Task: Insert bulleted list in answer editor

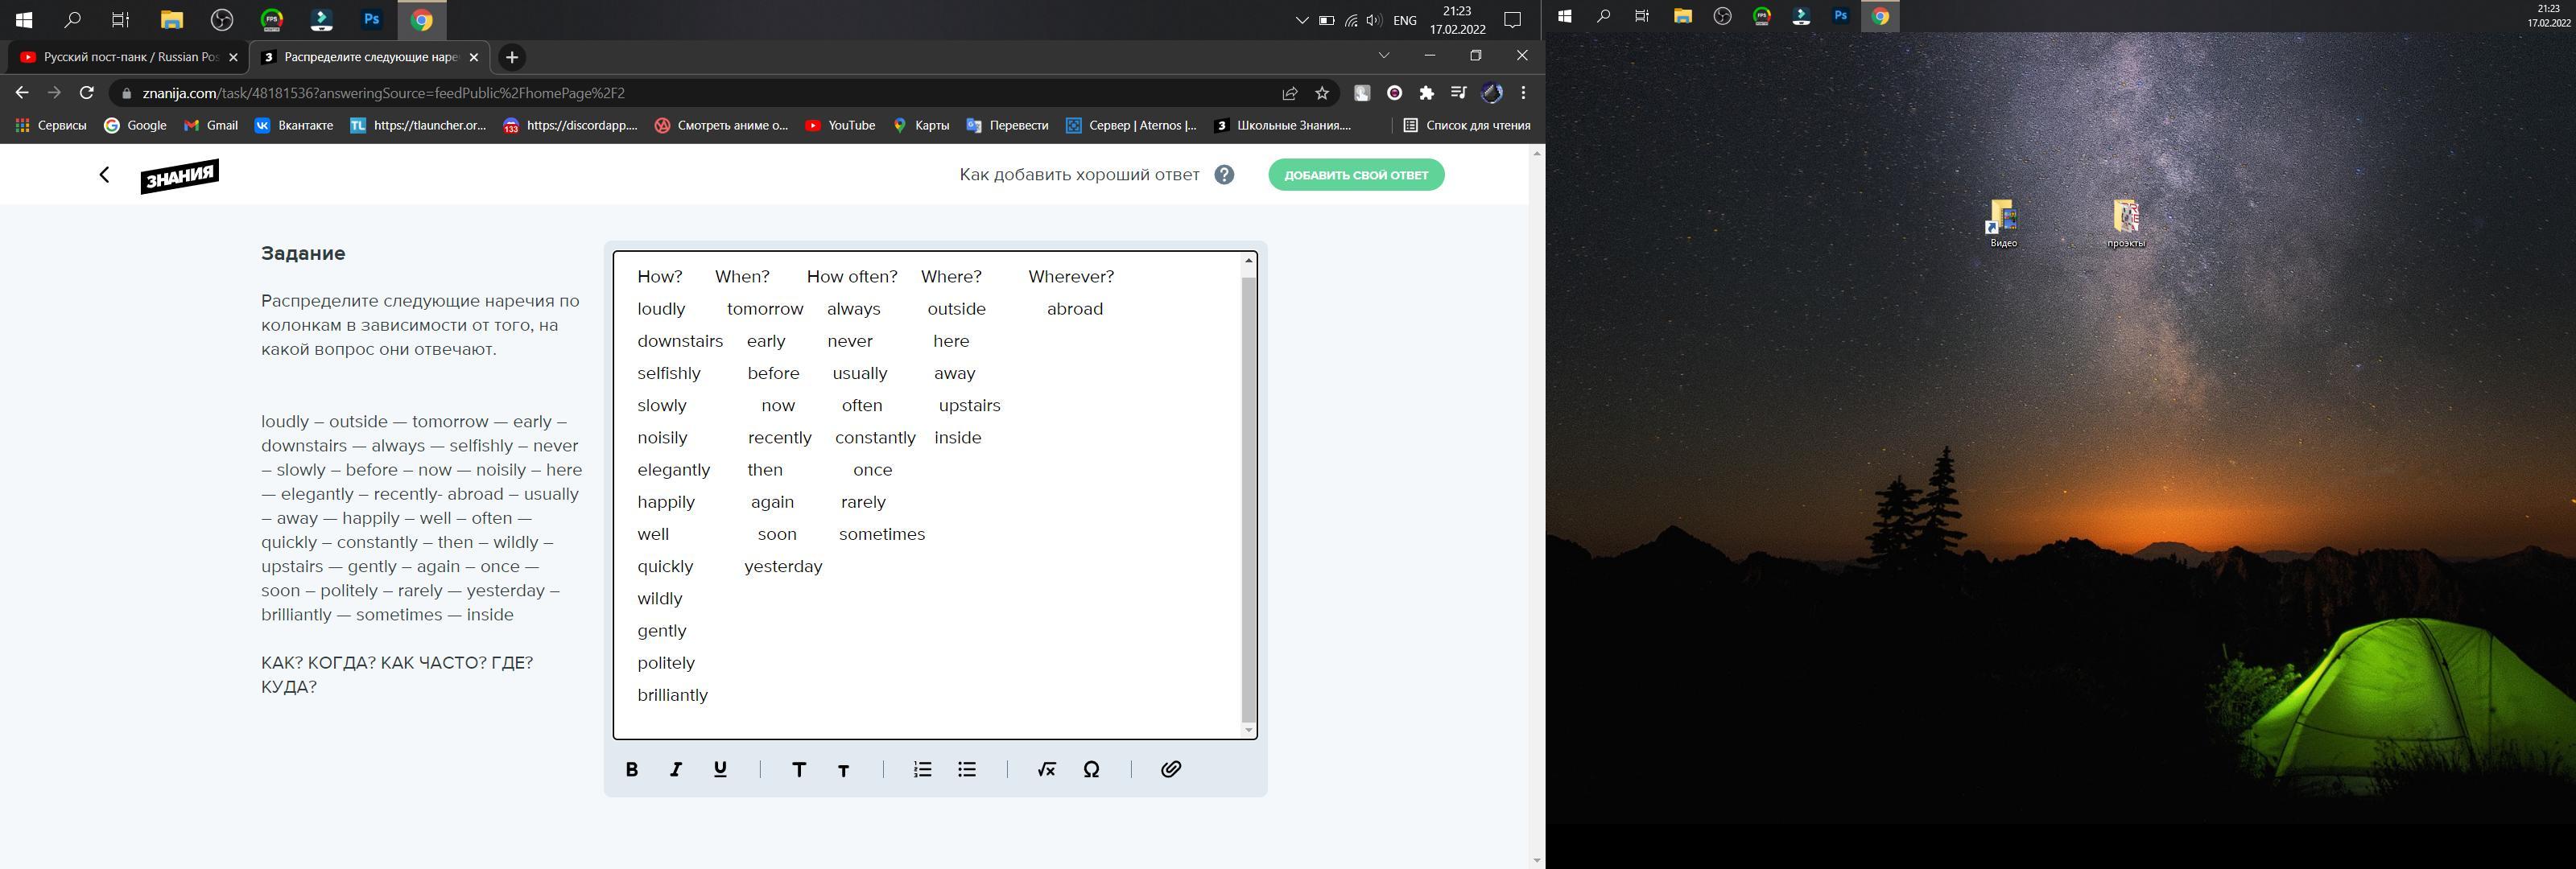Action: pos(967,769)
